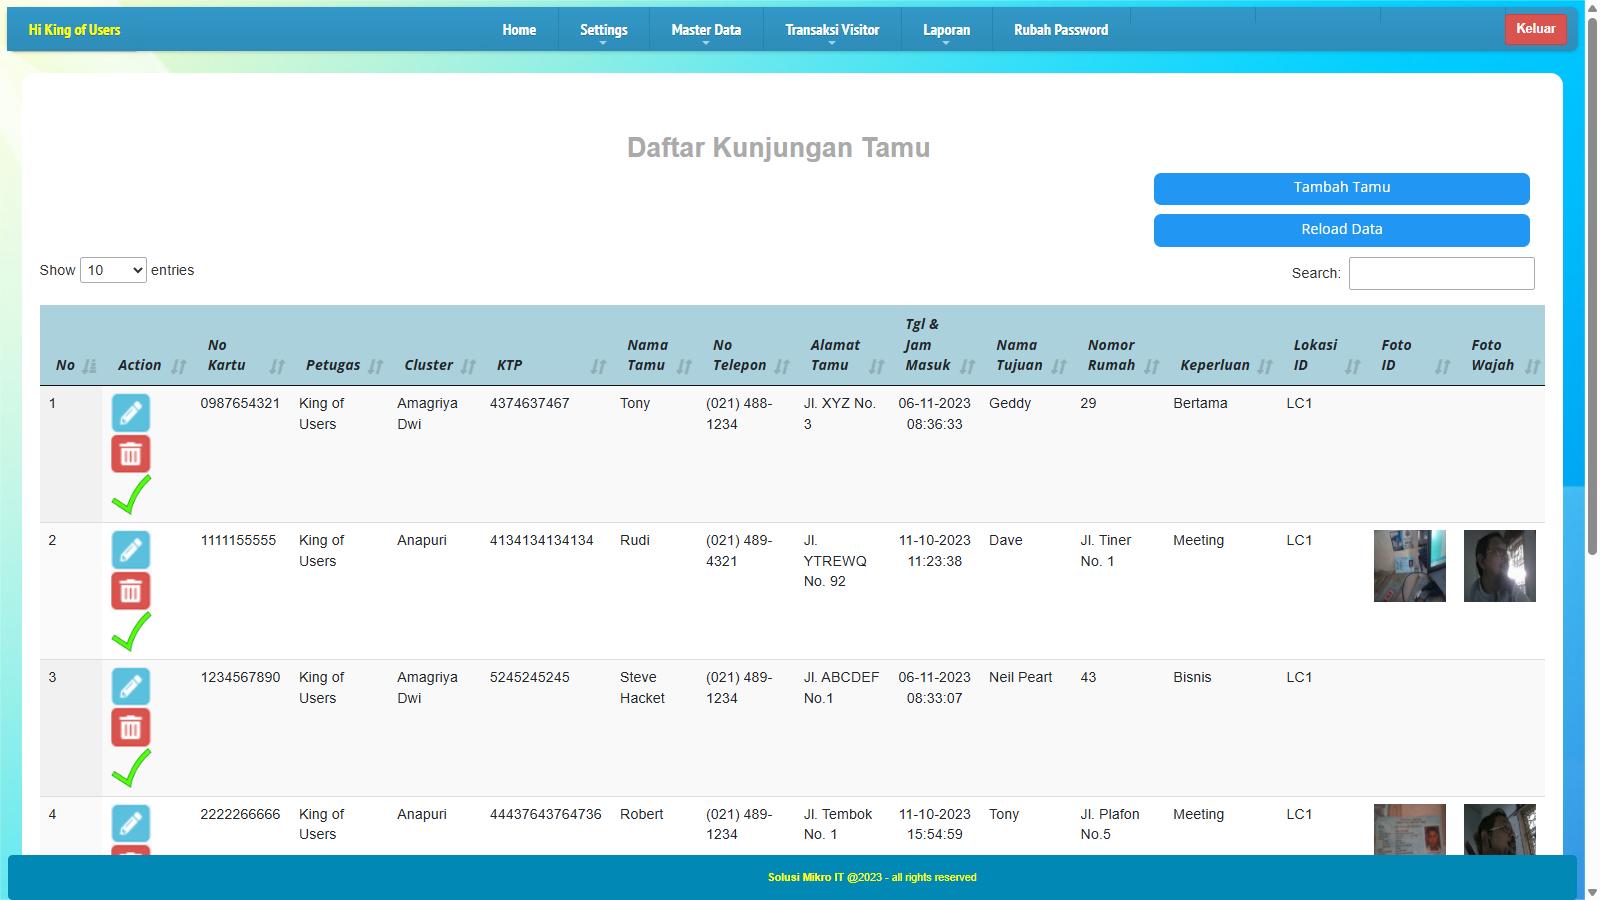The width and height of the screenshot is (1600, 900).
Task: Click the green checkmark in row 1
Action: [131, 495]
